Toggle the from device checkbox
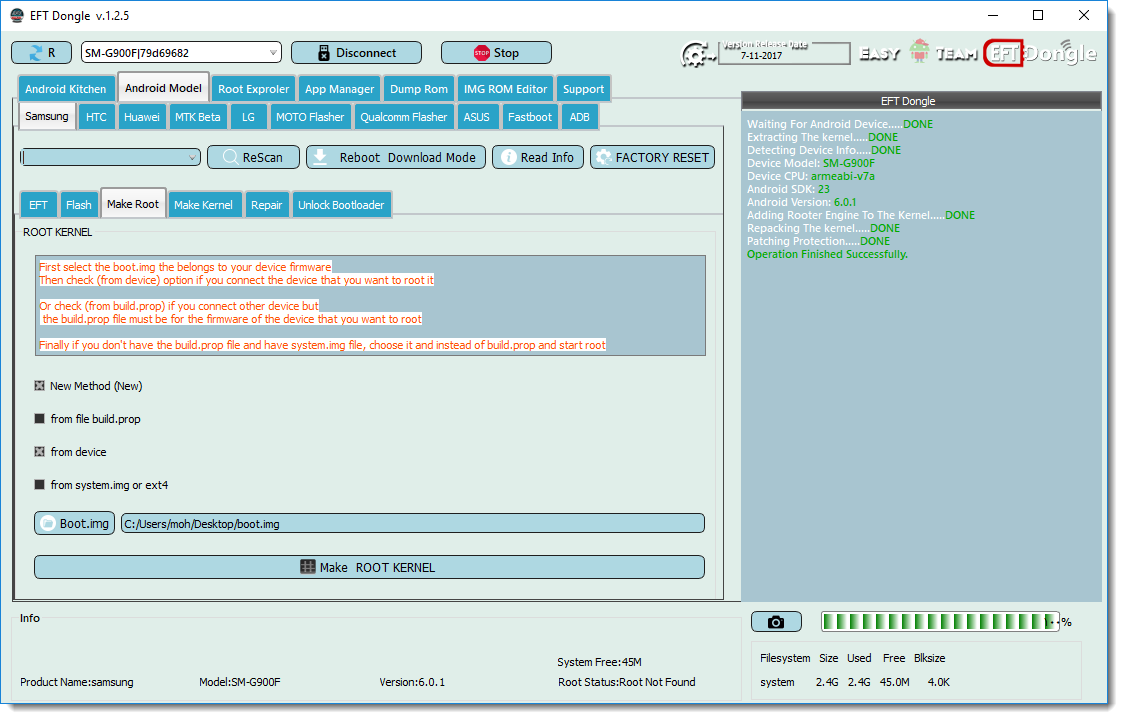This screenshot has height=719, width=1123. click(39, 452)
